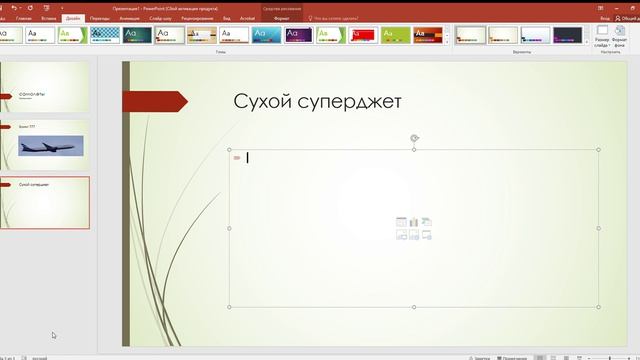Open the Главная ribbon tab
The width and height of the screenshot is (640, 360).
point(23,18)
